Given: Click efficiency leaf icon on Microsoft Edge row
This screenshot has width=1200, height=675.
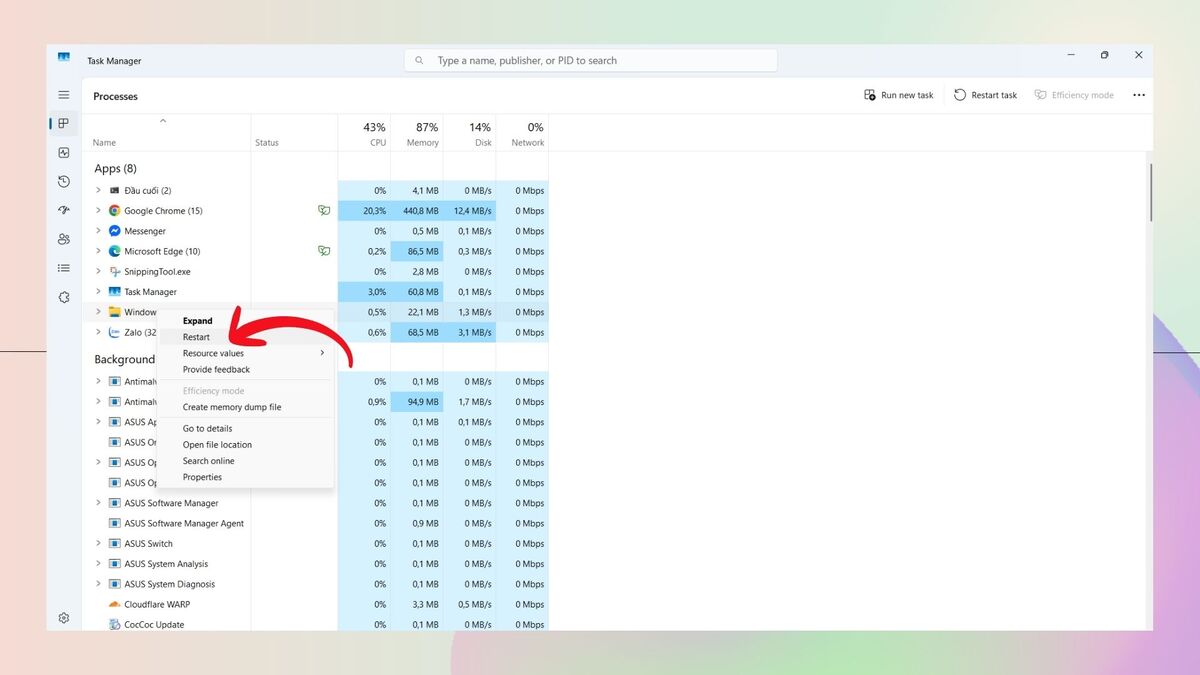Looking at the screenshot, I should coord(324,251).
